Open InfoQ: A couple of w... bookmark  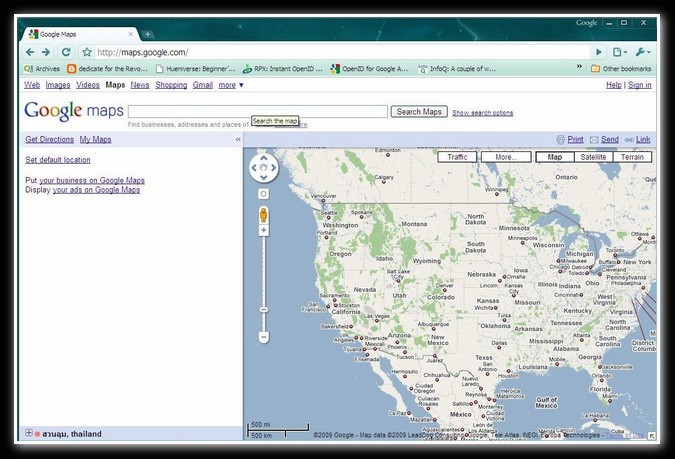tap(457, 68)
